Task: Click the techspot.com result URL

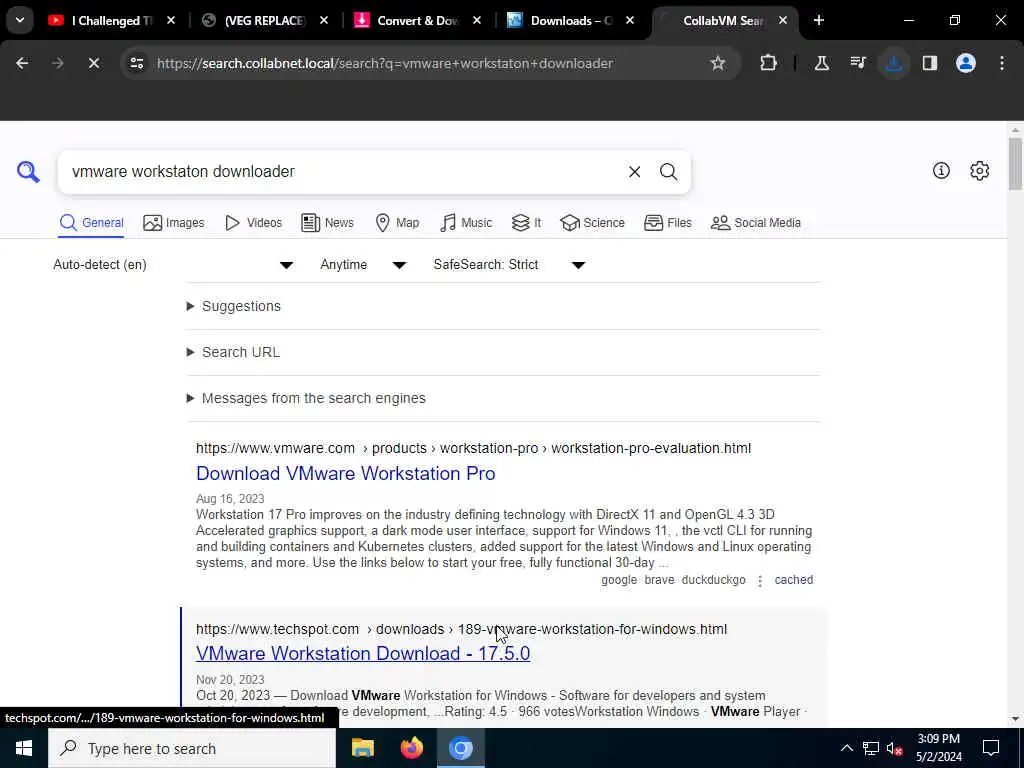Action: pos(461,630)
